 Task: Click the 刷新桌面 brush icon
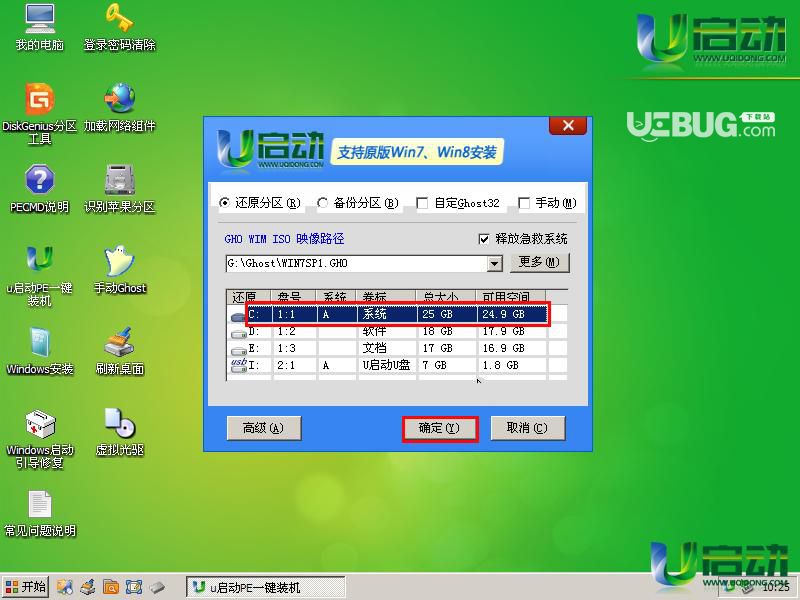point(119,351)
